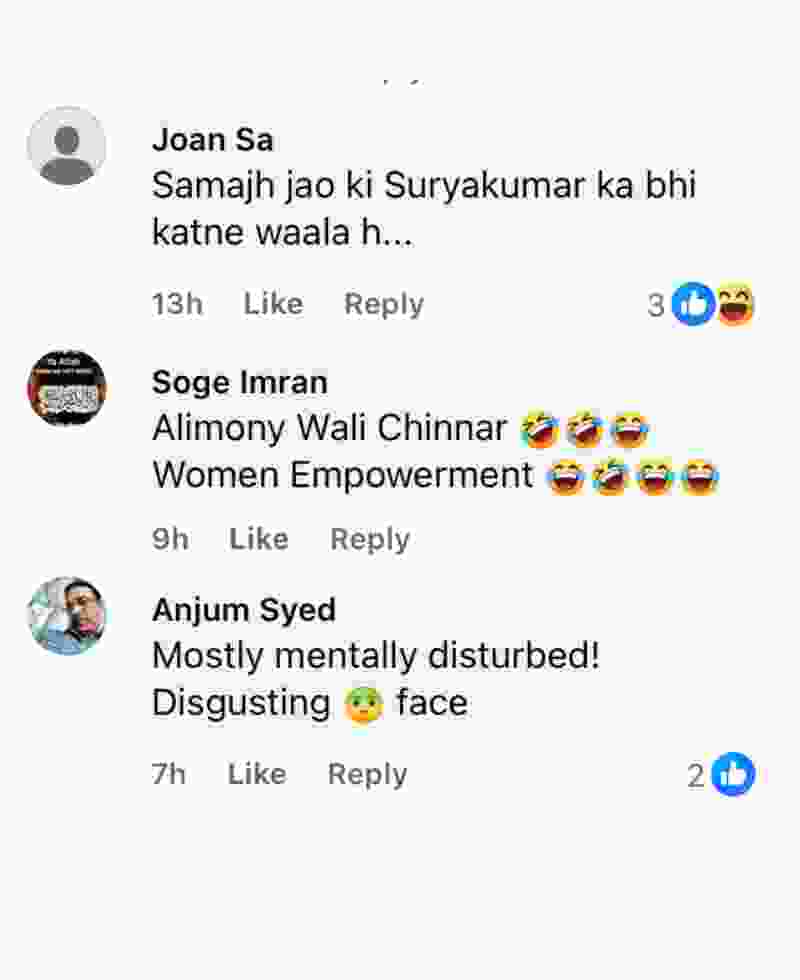Viewport: 800px width, 980px height.
Task: Open Anjum Syed's profile name link
Action: [x=243, y=609]
